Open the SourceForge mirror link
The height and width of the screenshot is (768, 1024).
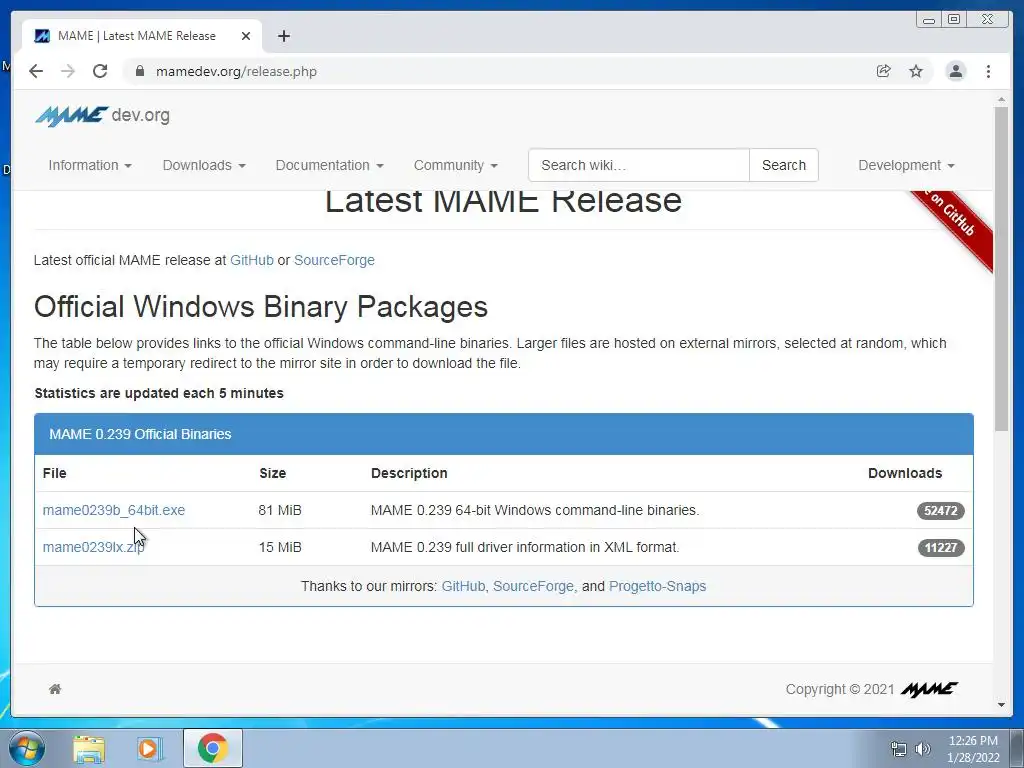coord(533,586)
